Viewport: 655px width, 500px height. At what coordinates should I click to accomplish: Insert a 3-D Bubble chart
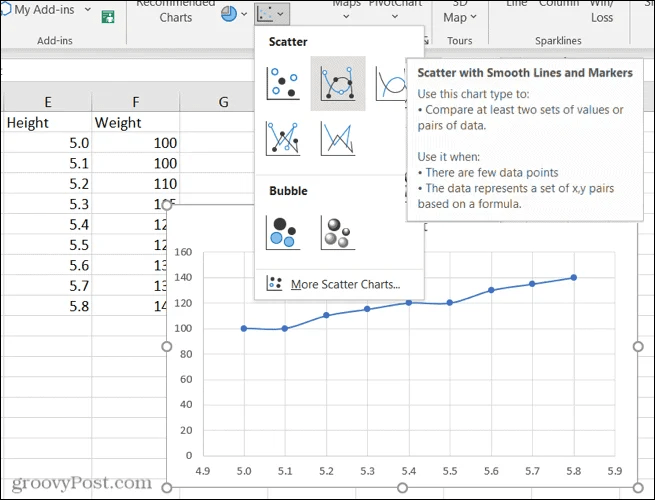338,232
